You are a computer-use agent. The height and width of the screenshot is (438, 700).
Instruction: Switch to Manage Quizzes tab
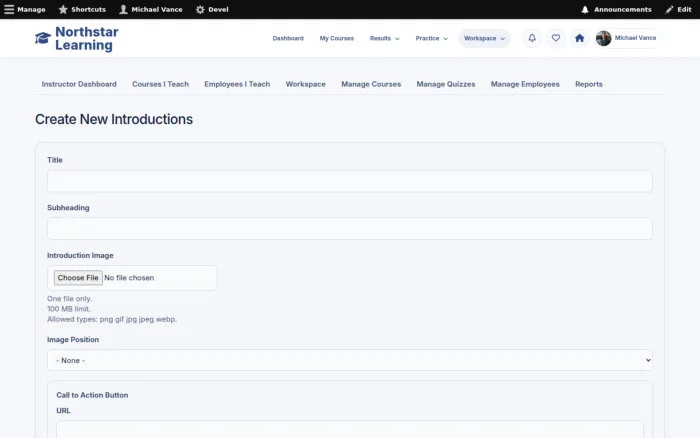click(x=446, y=84)
